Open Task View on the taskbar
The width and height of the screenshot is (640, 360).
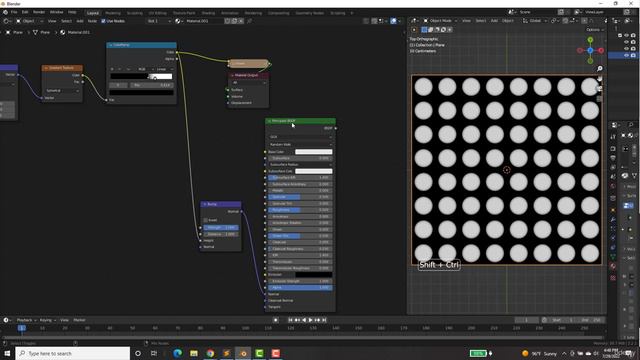[x=153, y=353]
